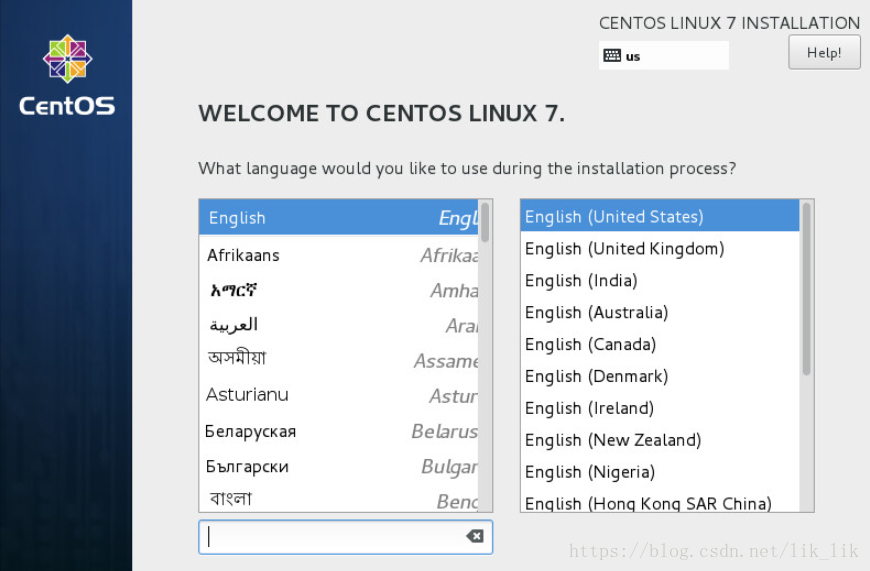This screenshot has width=870, height=571.
Task: Choose English (Australia) locale
Action: [x=660, y=312]
